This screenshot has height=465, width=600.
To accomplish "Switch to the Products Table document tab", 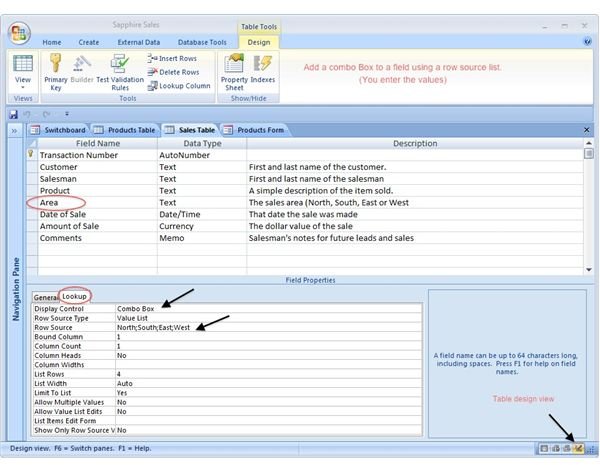I will 125,130.
